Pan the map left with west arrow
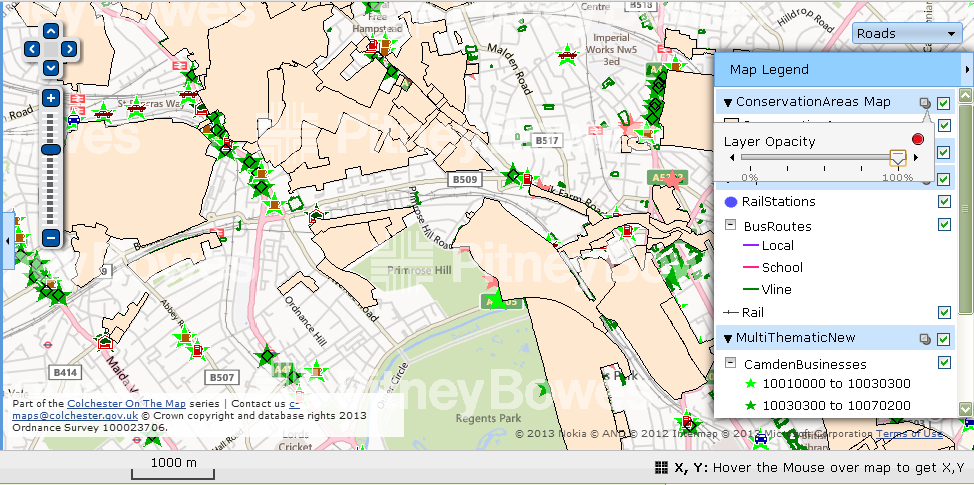974x485 pixels. point(31,48)
